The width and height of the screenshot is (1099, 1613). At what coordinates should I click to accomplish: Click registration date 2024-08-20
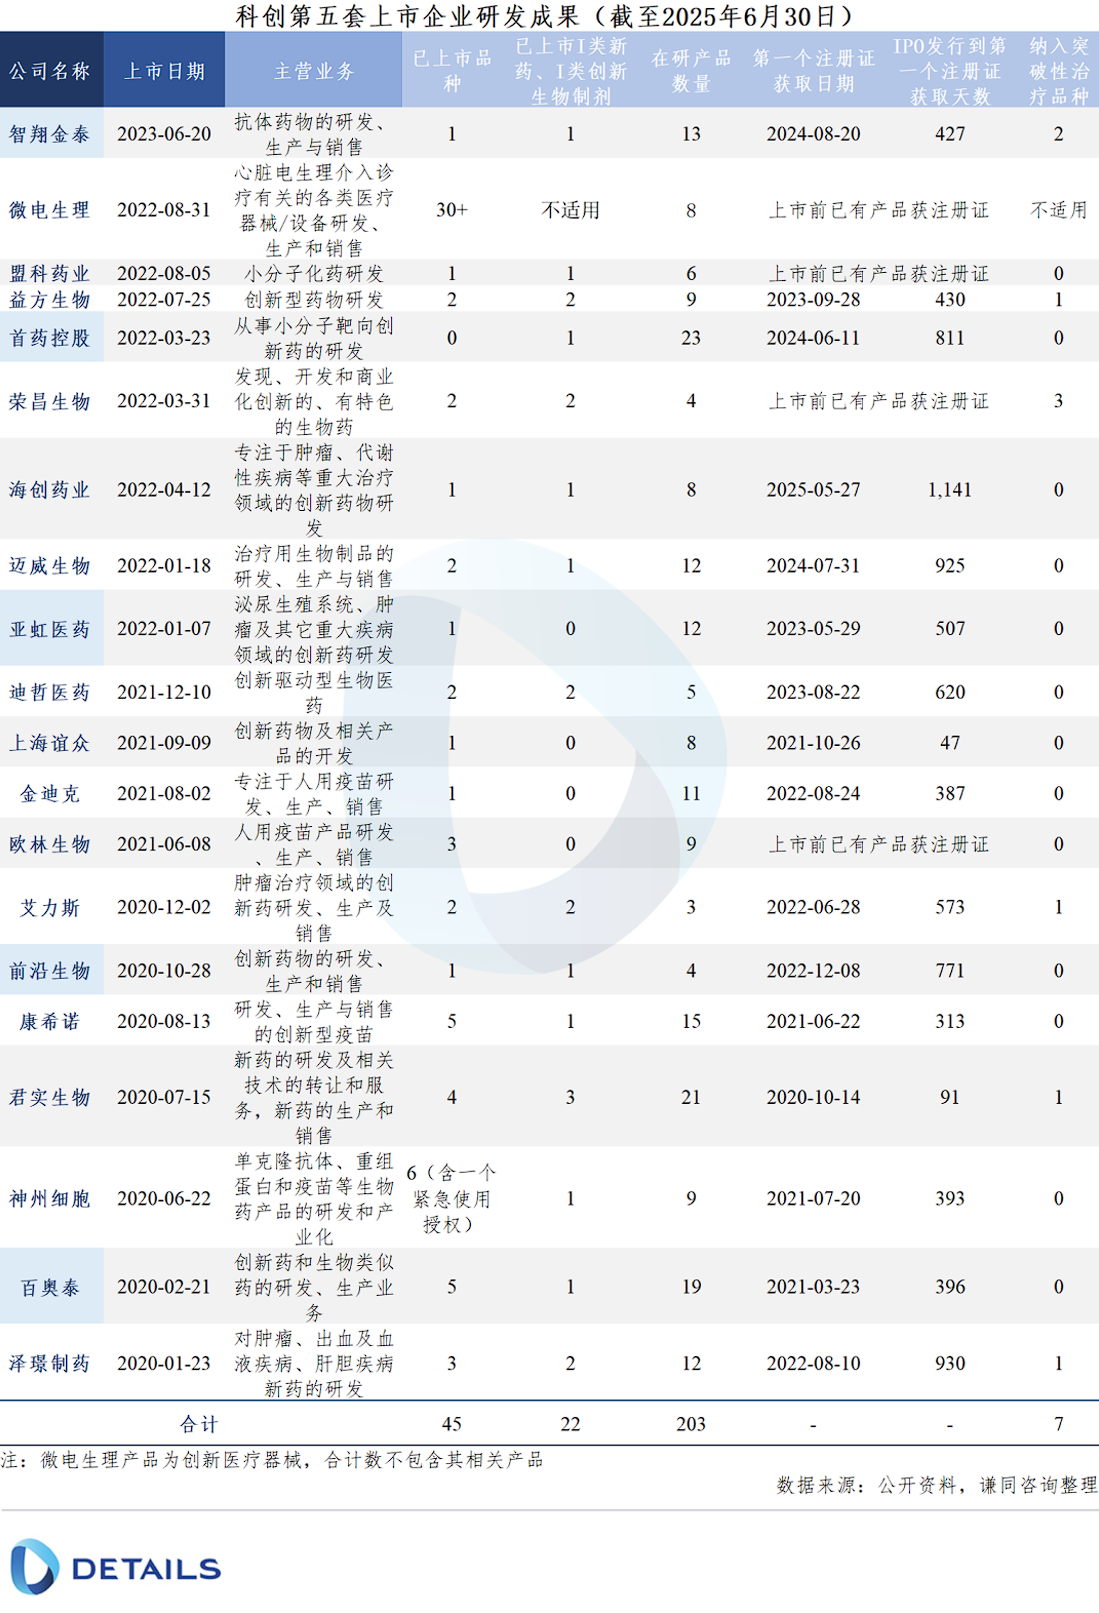tap(813, 134)
